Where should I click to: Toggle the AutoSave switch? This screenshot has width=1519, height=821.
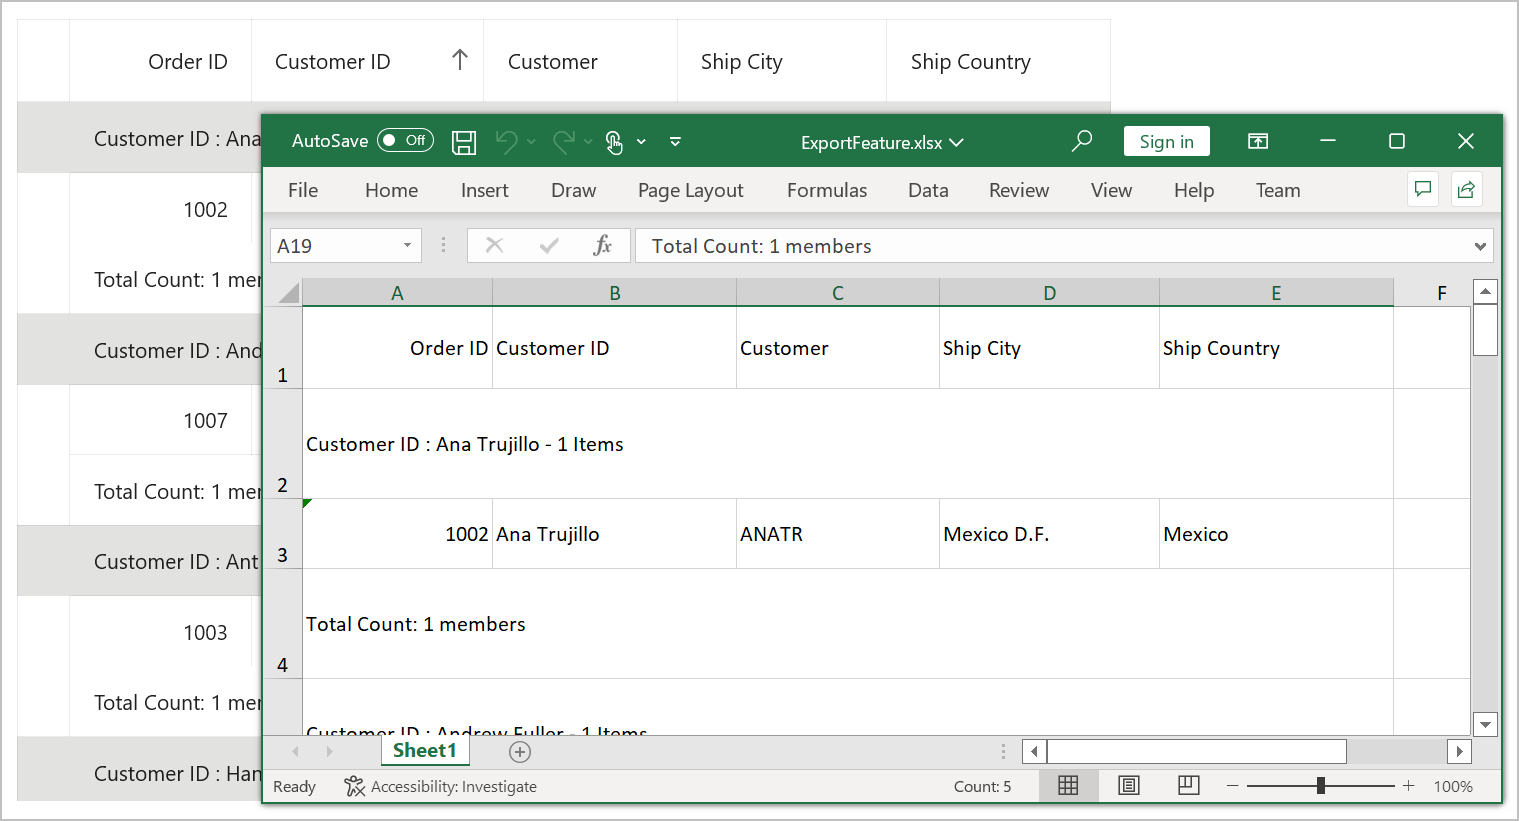[x=405, y=141]
